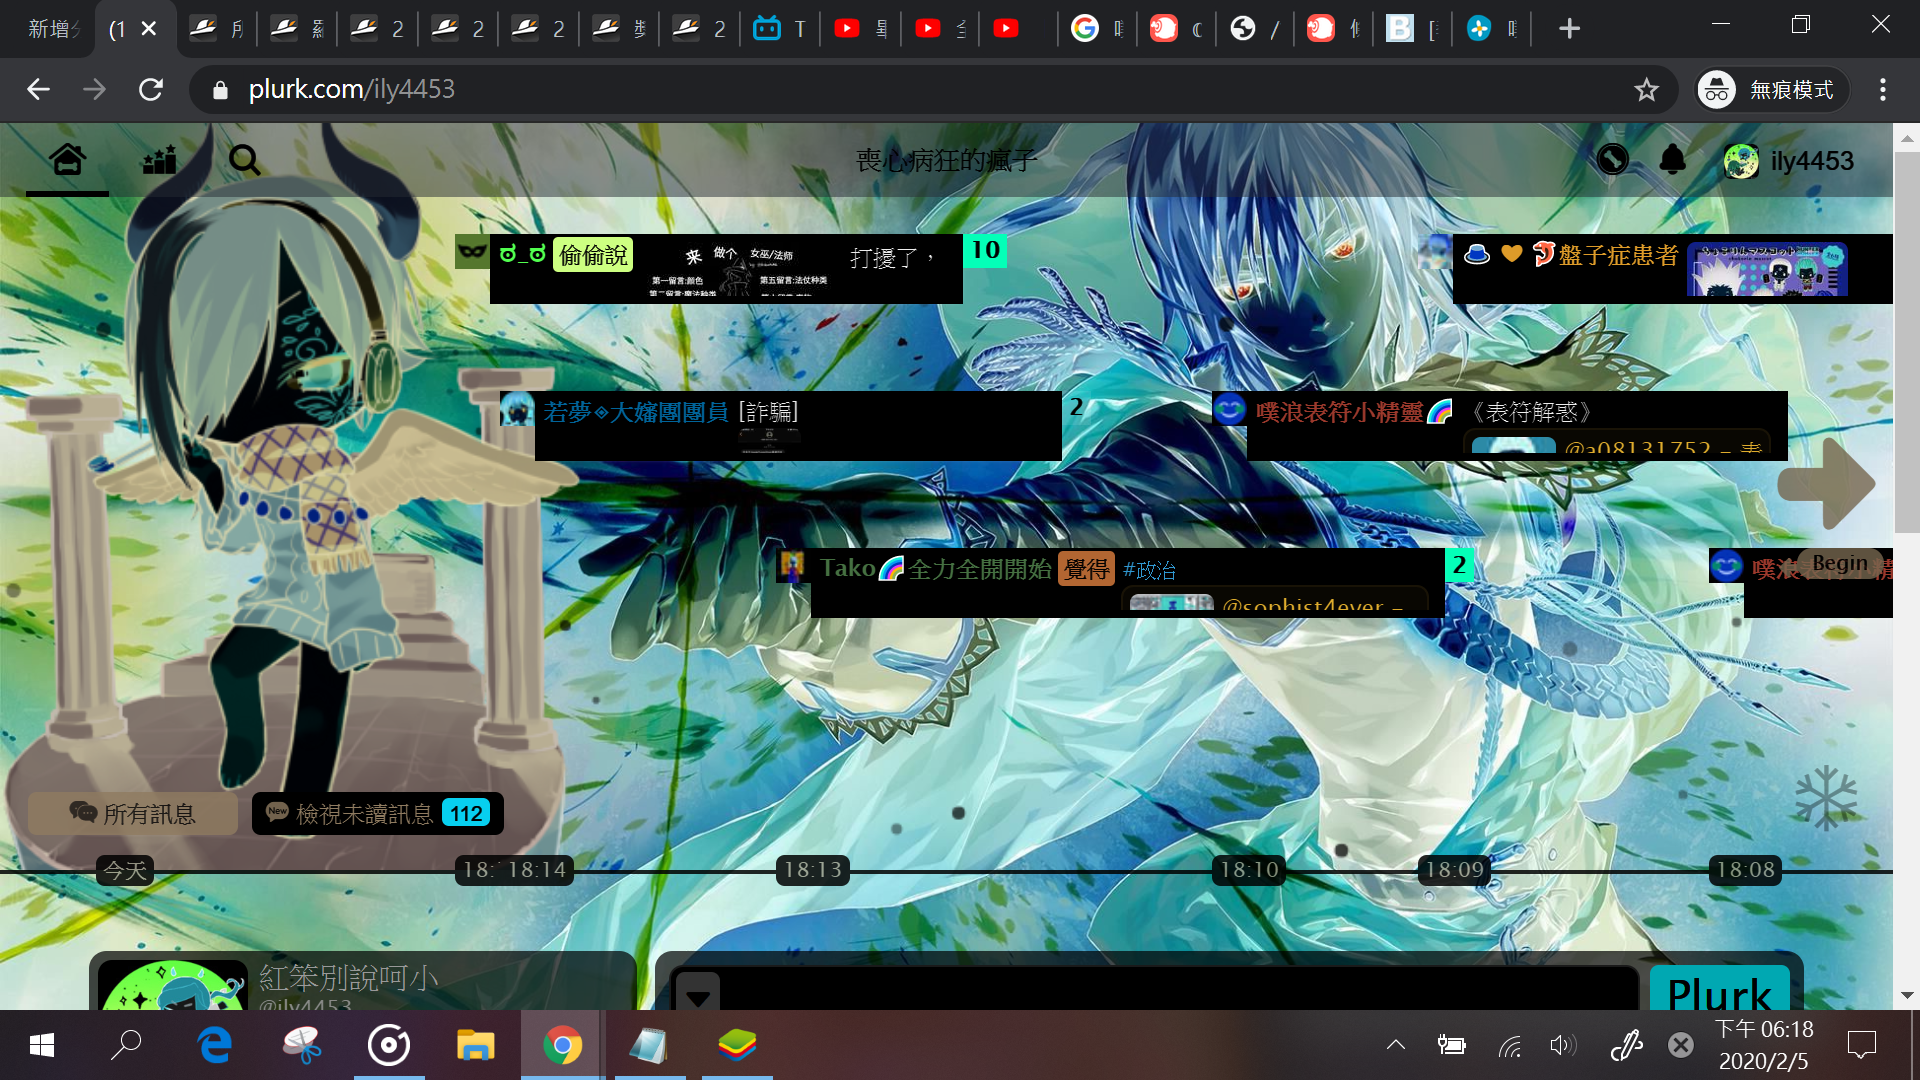Open the 2 responses badge on 詐騙 plurk

pyautogui.click(x=1076, y=407)
